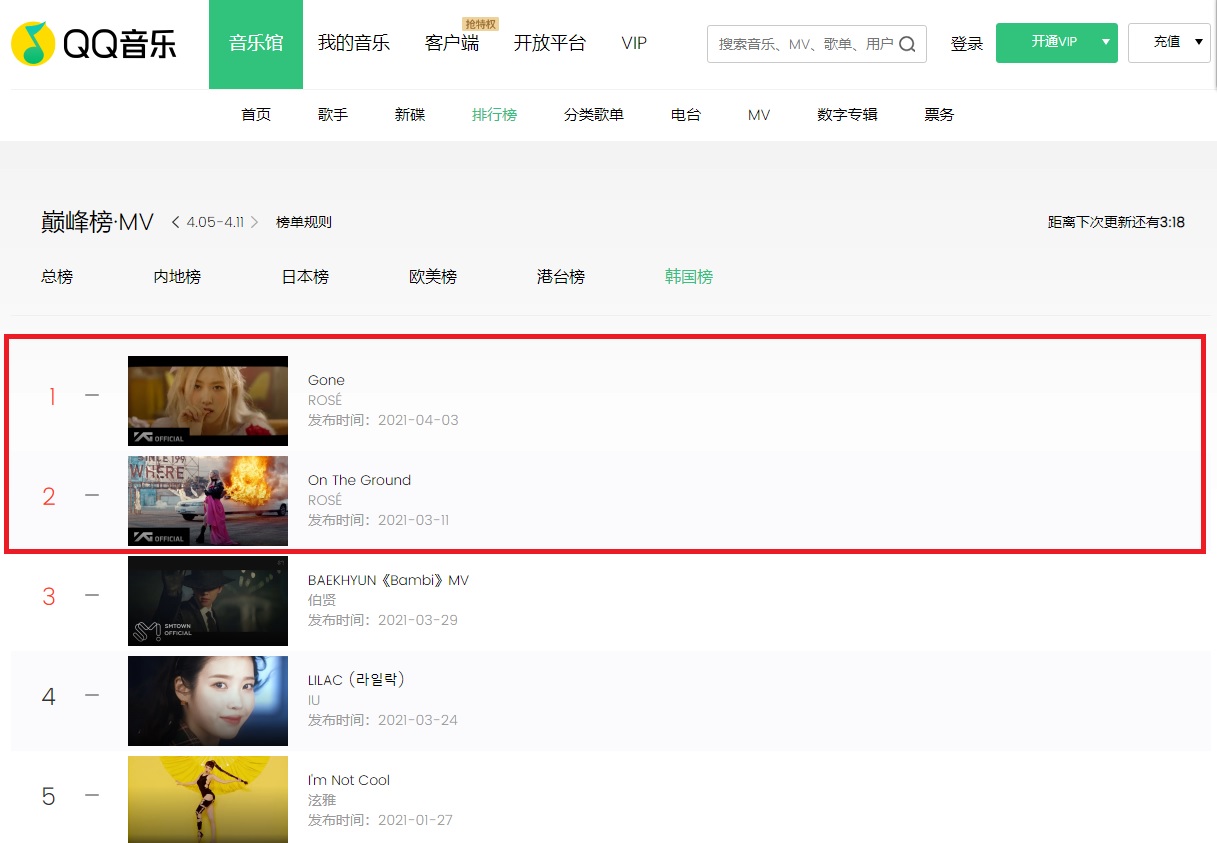Go to 电台 in sub navigation

click(686, 115)
